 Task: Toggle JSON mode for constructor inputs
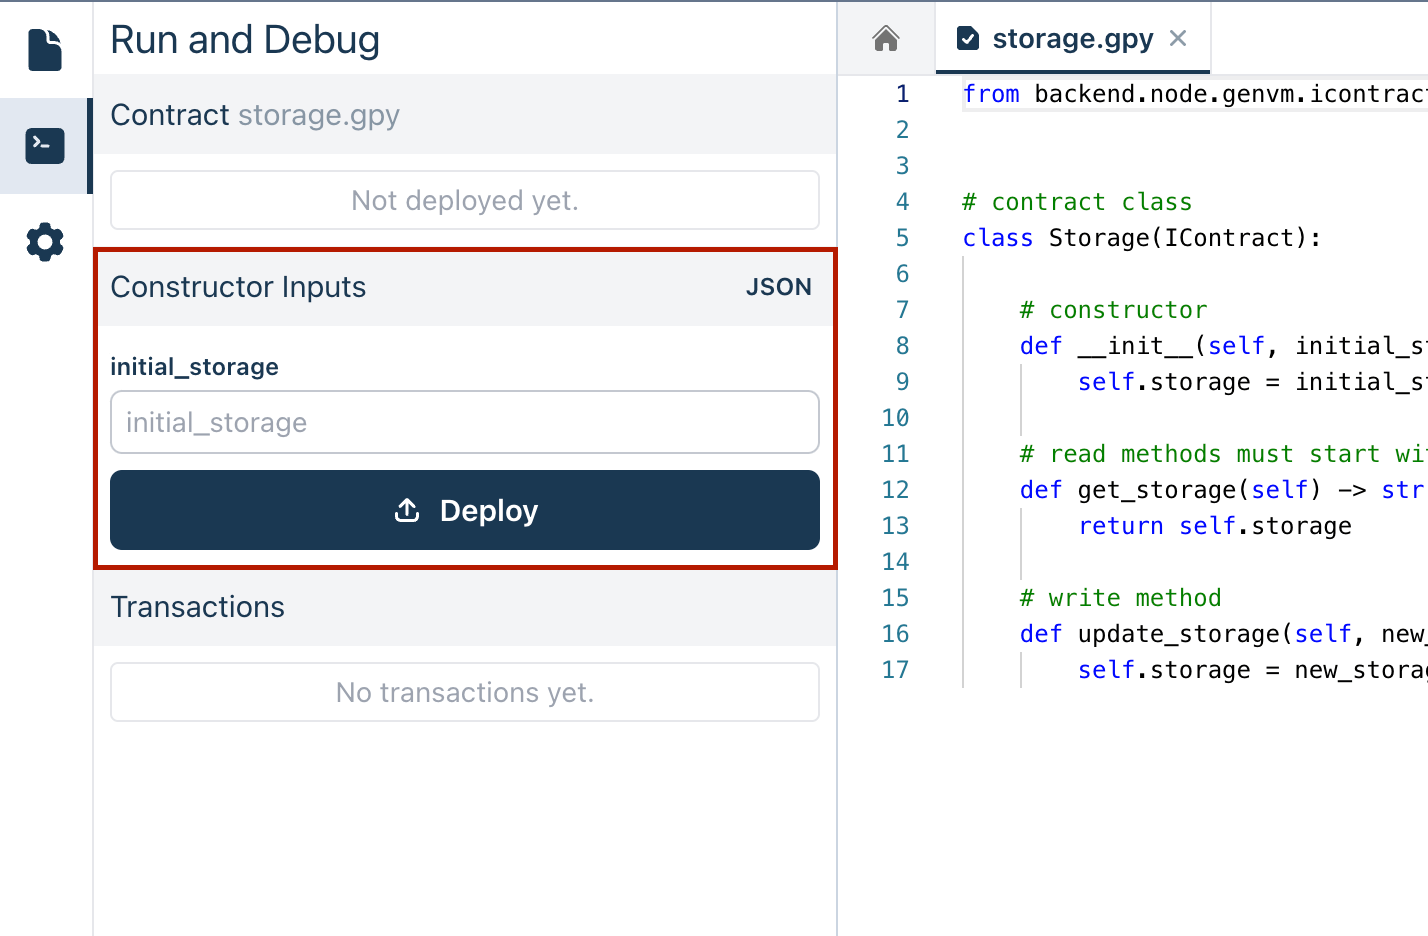tap(778, 287)
